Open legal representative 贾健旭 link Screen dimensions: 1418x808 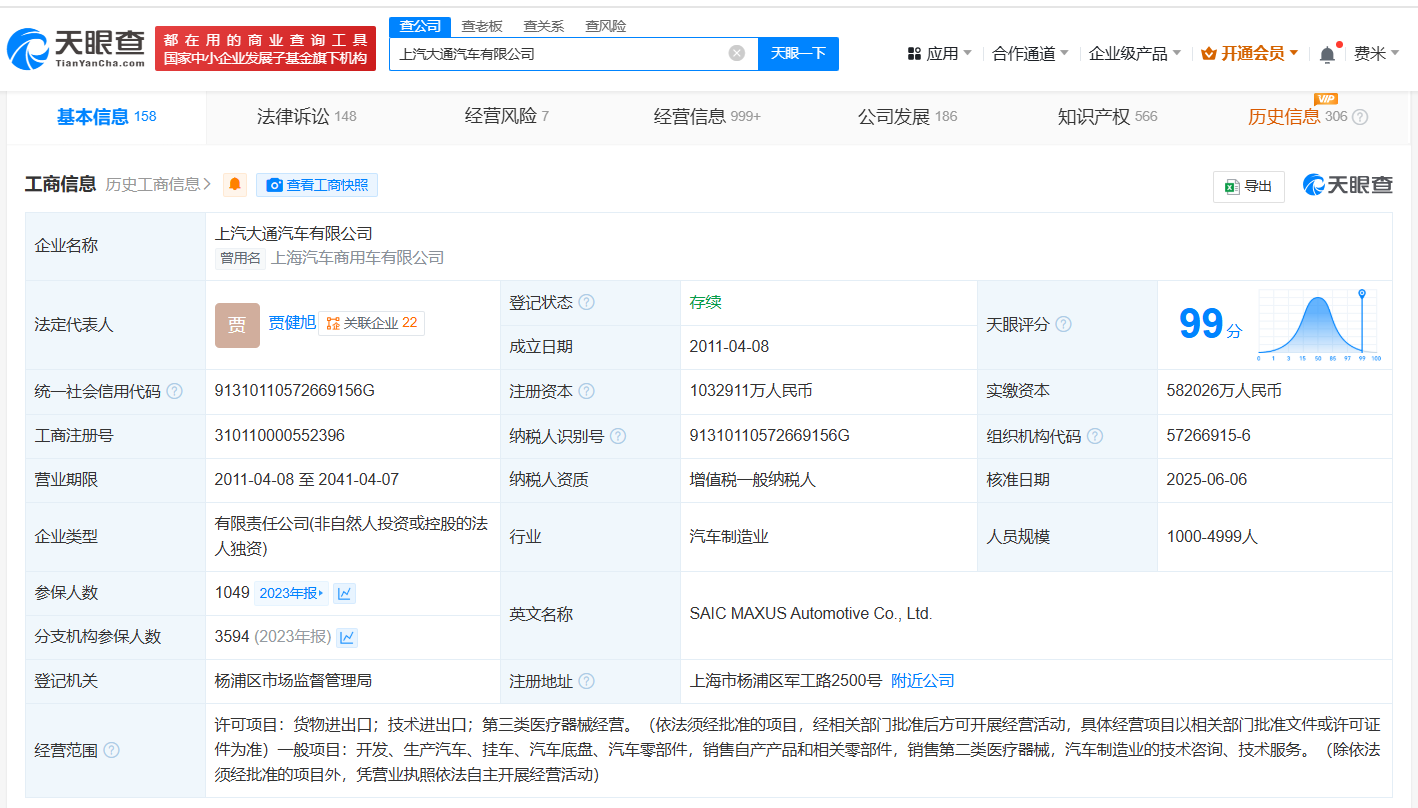coord(291,323)
